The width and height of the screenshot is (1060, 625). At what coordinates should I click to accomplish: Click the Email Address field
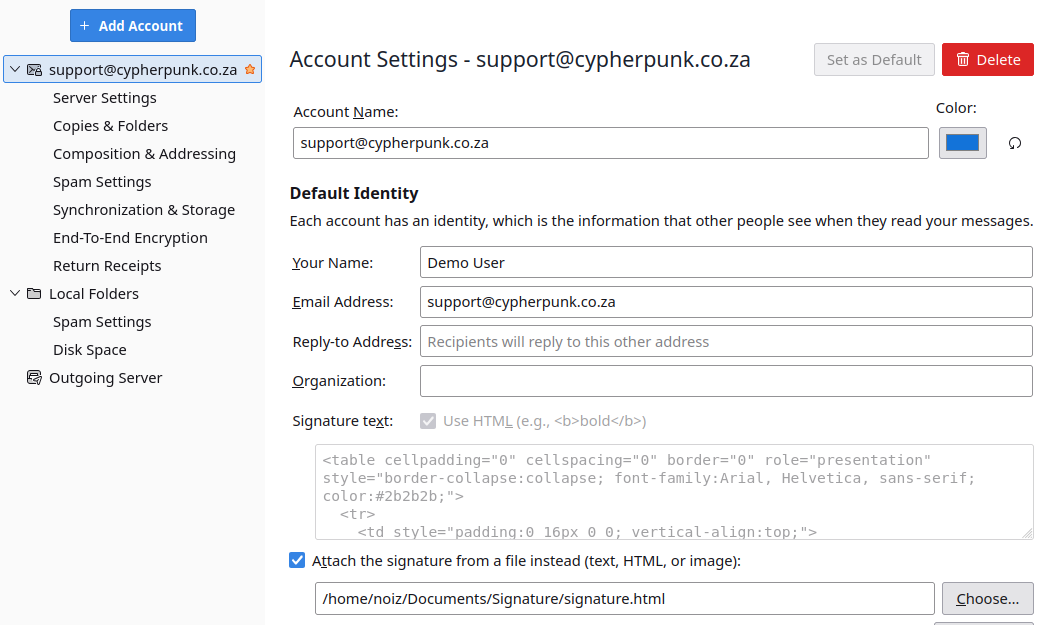point(726,302)
